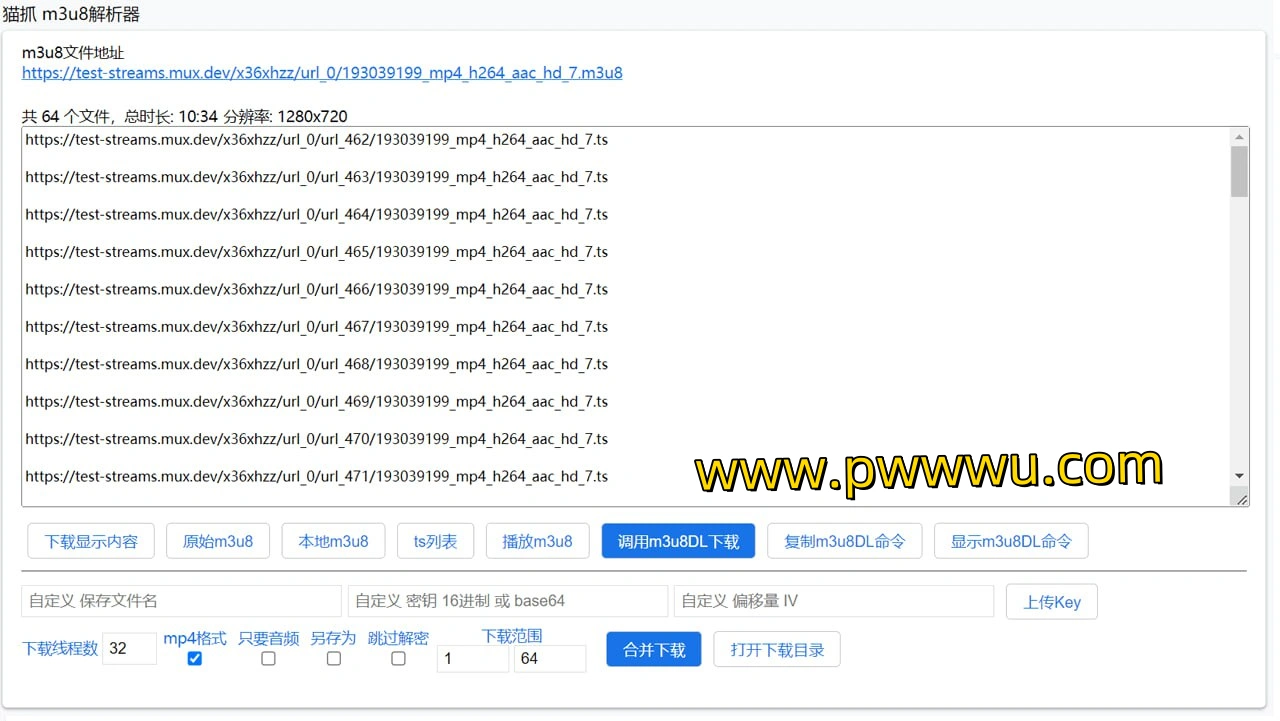Click the file count and duration summary text
The width and height of the screenshot is (1280, 721).
pyautogui.click(x=185, y=117)
